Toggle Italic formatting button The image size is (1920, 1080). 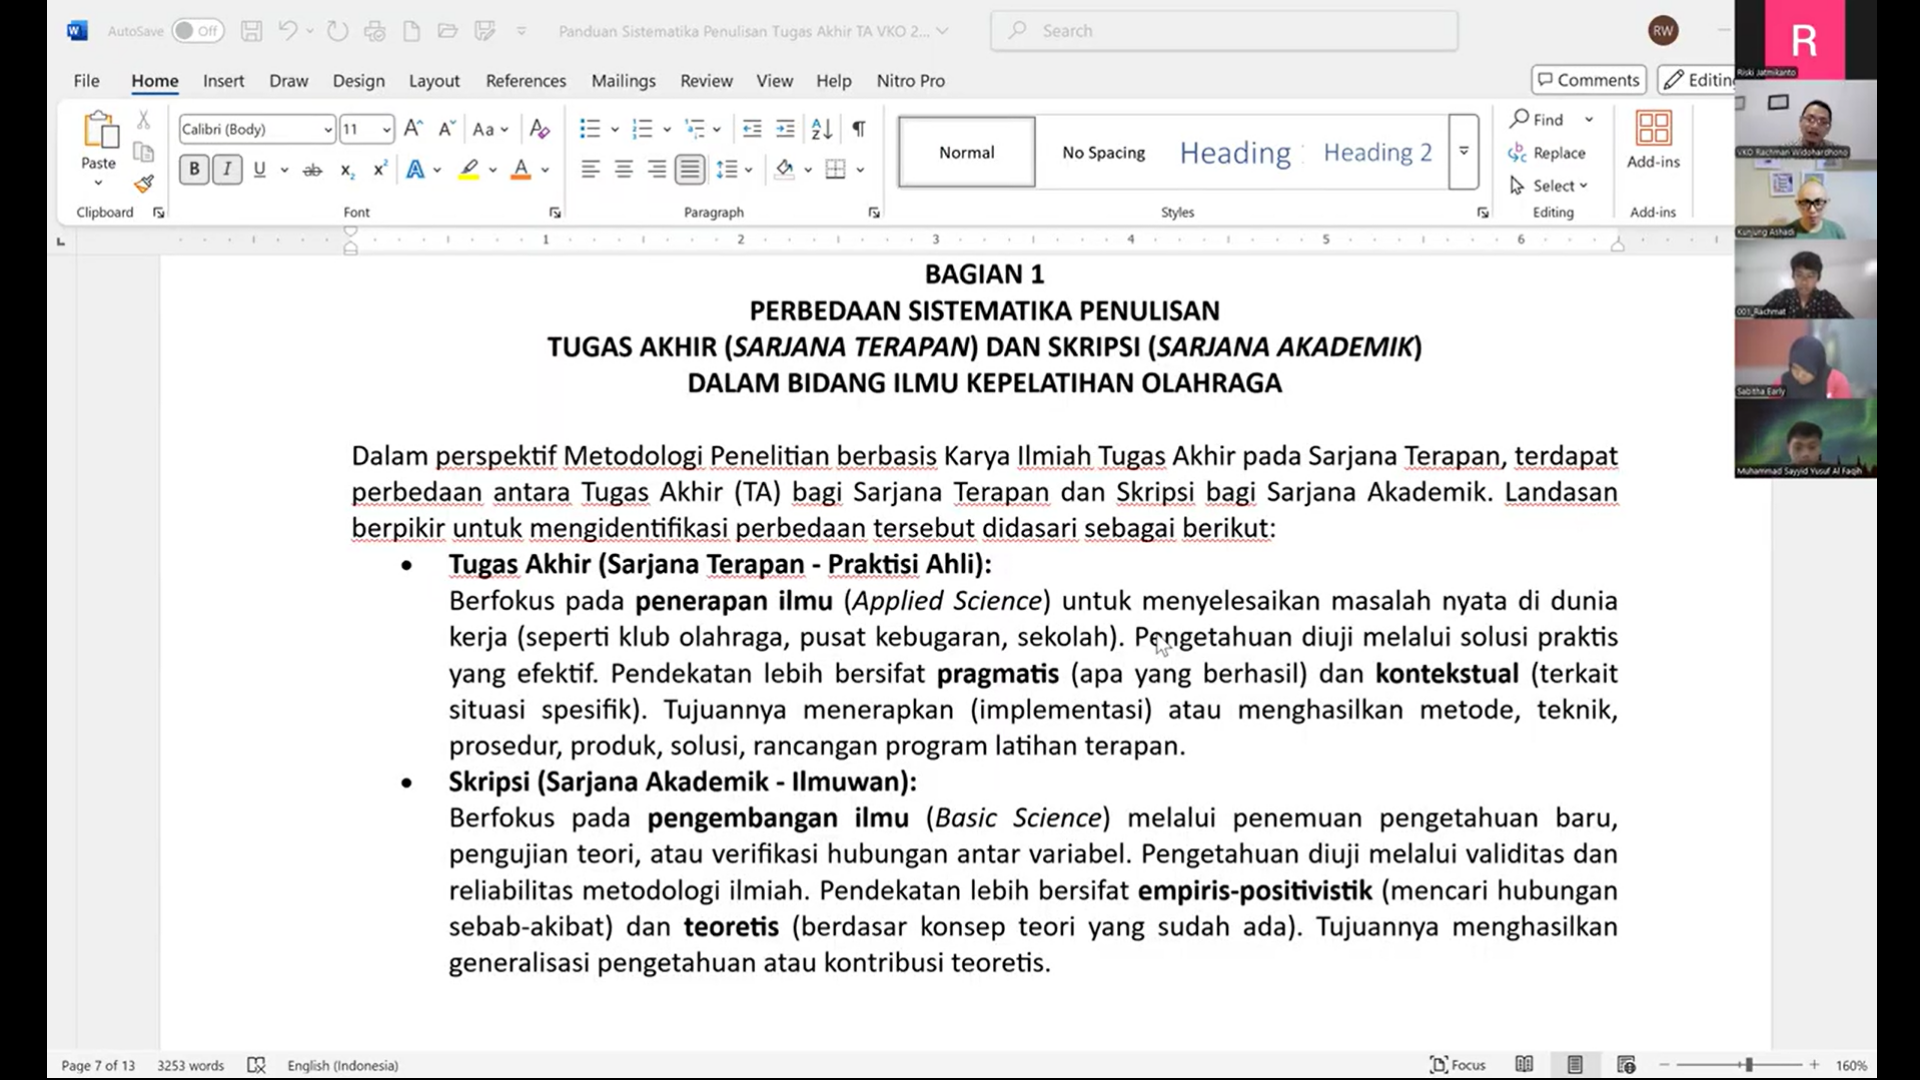click(x=227, y=170)
